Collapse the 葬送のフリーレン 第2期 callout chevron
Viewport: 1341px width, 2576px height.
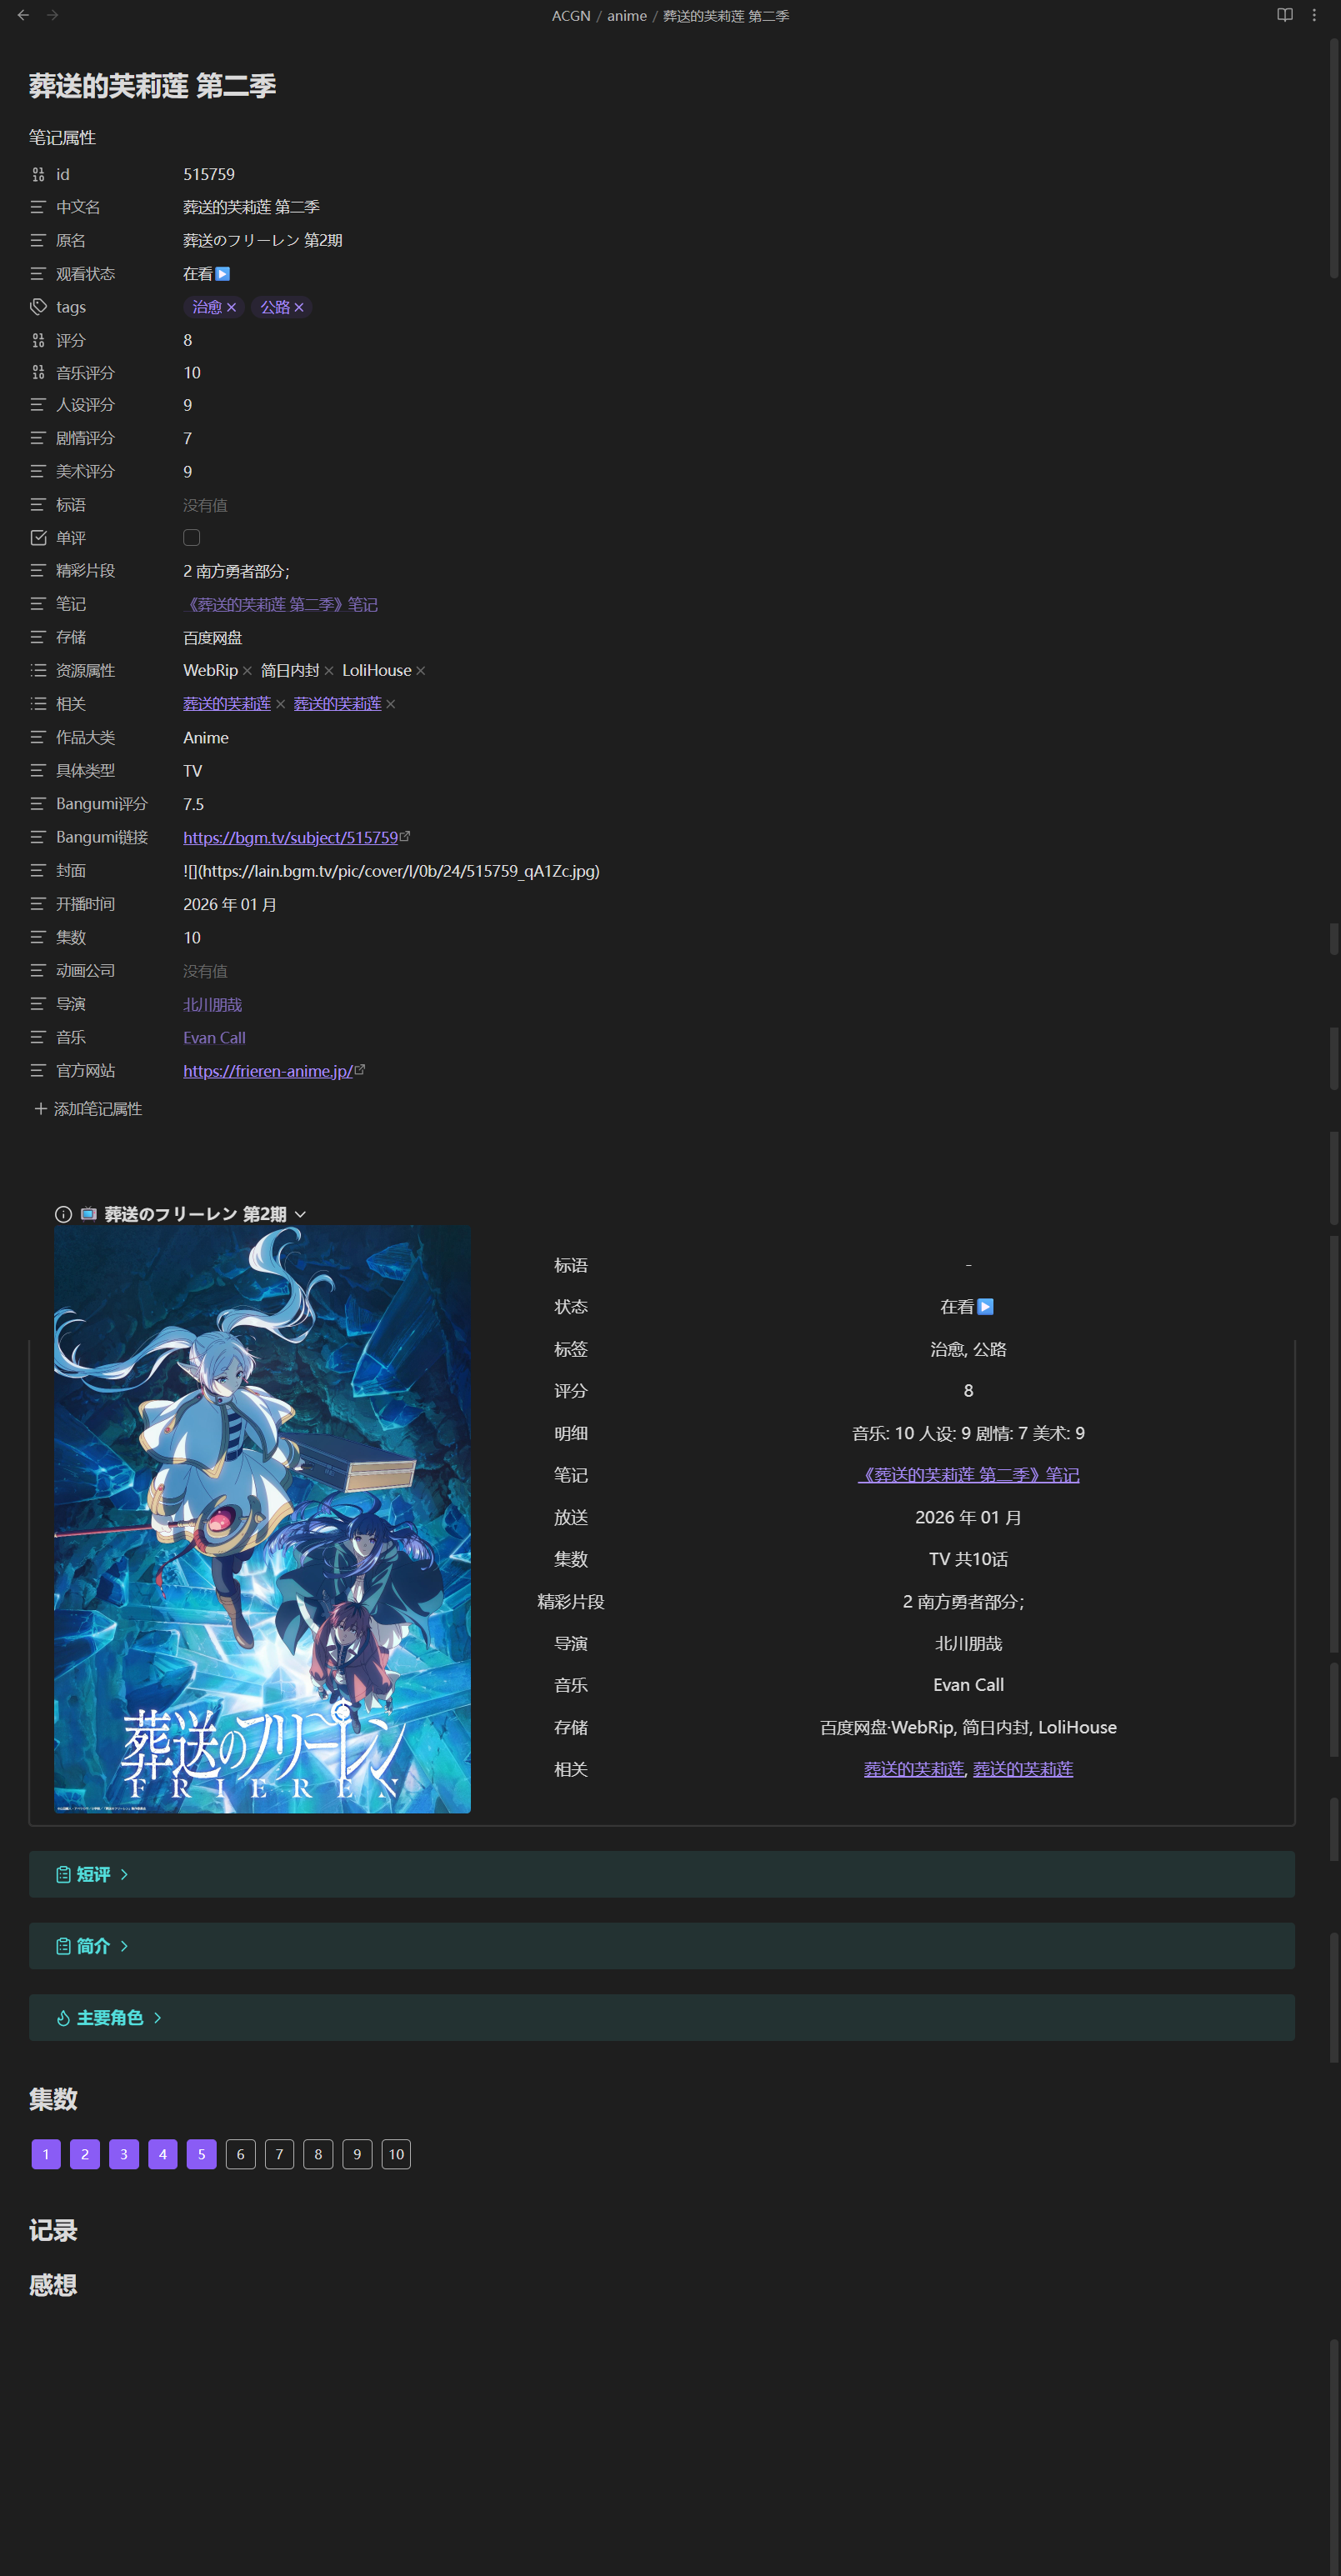[x=300, y=1214]
